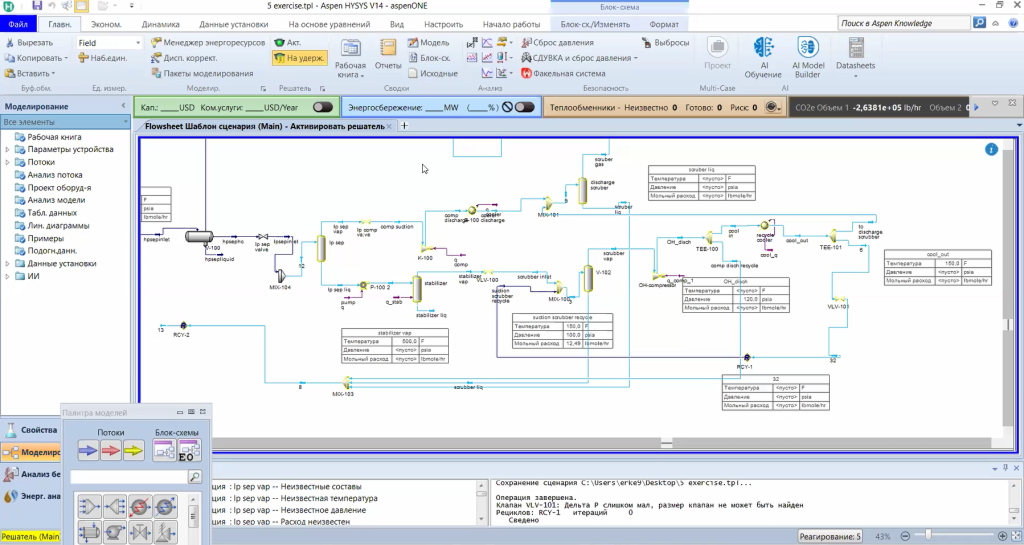Viewport: 1024px width, 545px height.
Task: Click the palette search magnifier button
Action: pos(194,477)
